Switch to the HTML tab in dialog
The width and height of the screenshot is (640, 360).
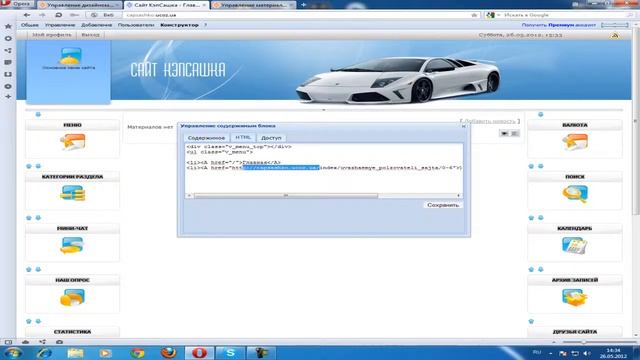coord(243,138)
